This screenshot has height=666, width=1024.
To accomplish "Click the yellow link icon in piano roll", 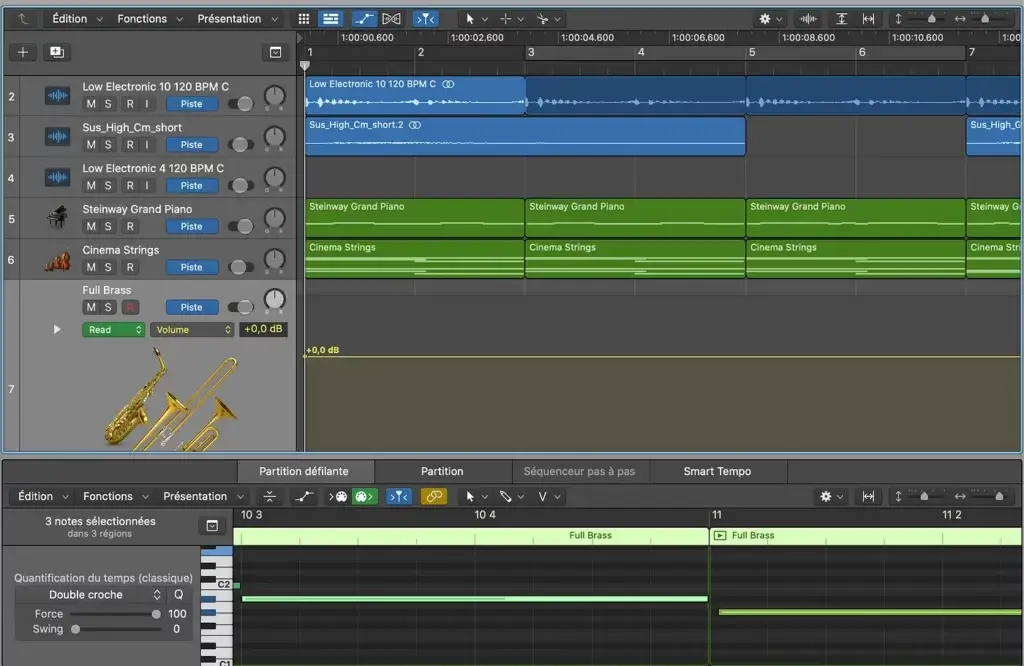I will pyautogui.click(x=433, y=496).
